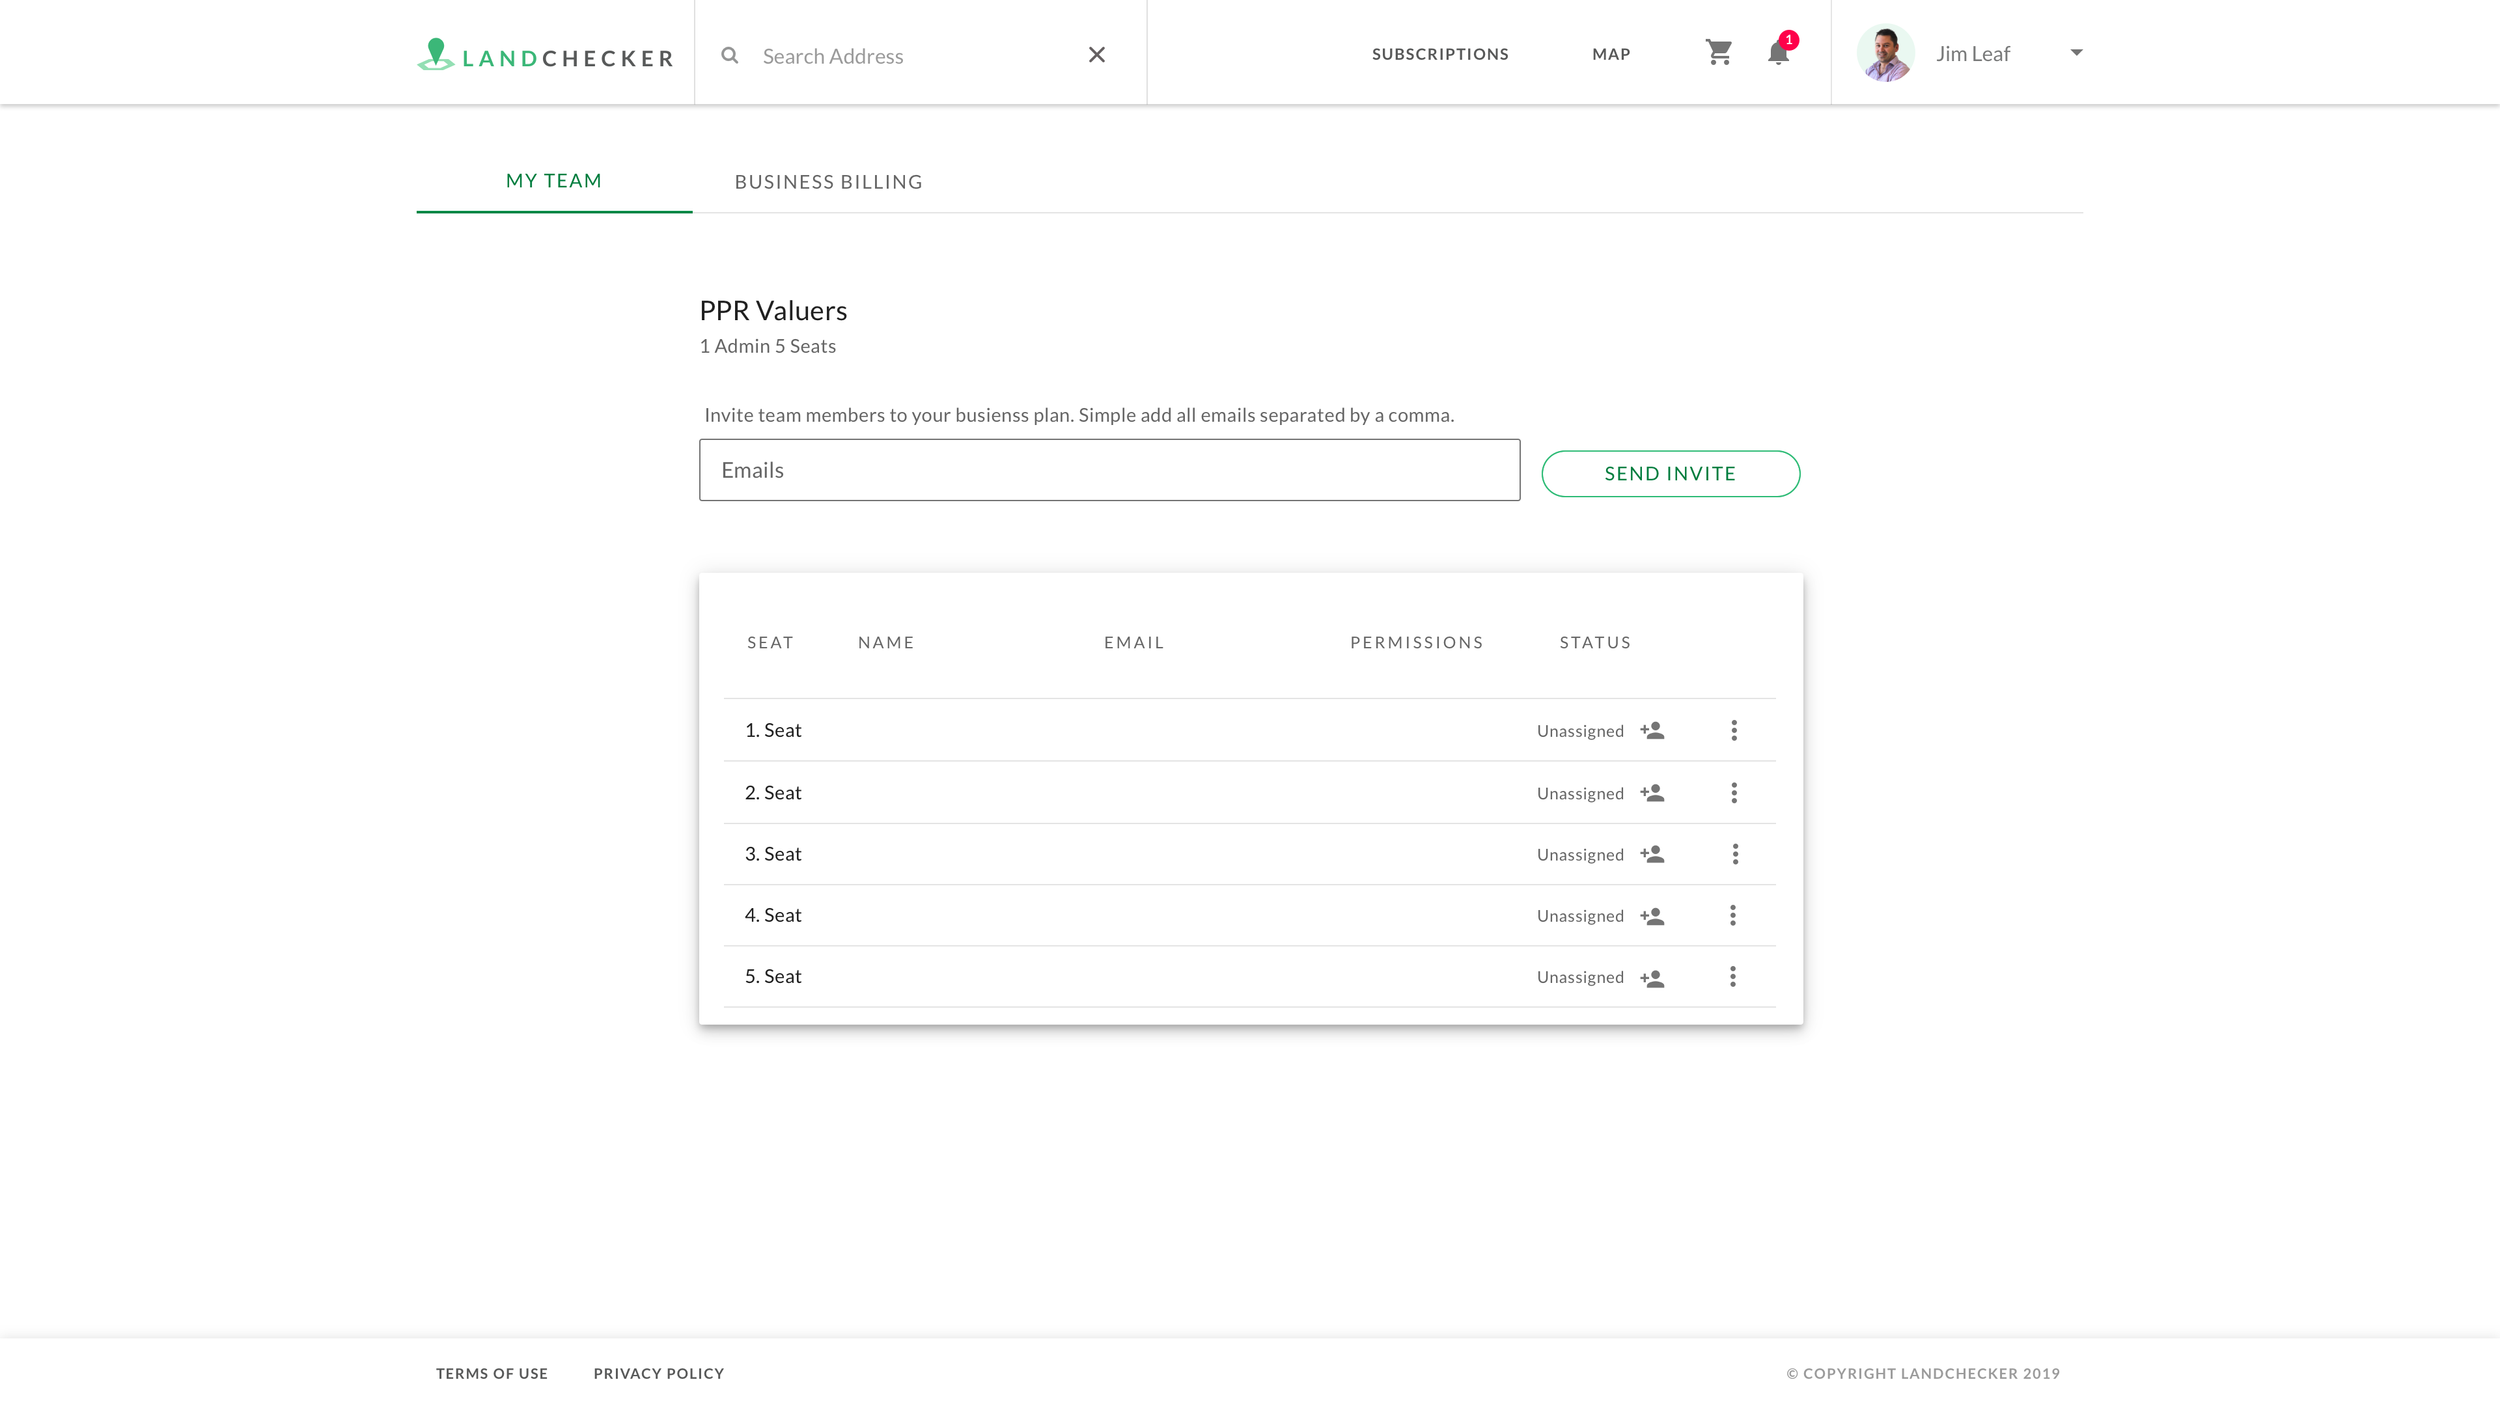This screenshot has width=2500, height=1406.
Task: Open the Terms of Use link
Action: click(492, 1373)
